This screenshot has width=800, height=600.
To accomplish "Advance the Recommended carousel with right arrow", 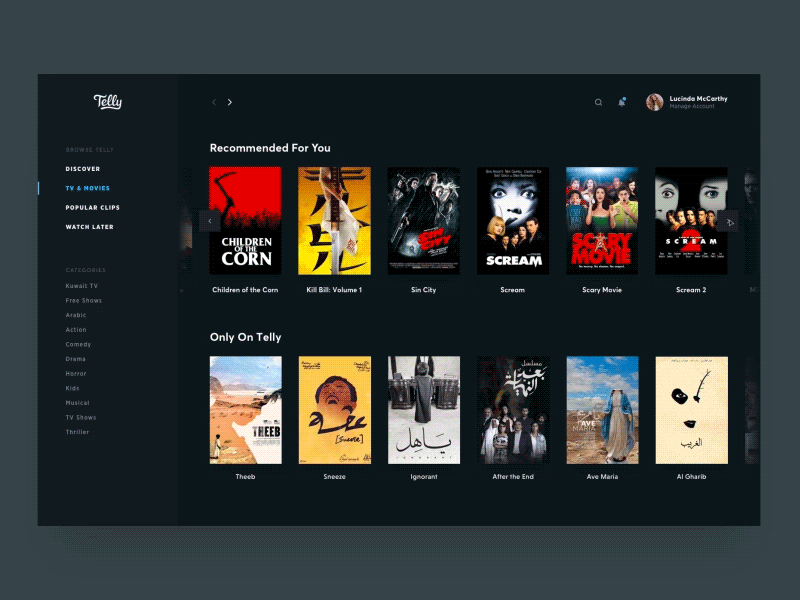I will 730,221.
